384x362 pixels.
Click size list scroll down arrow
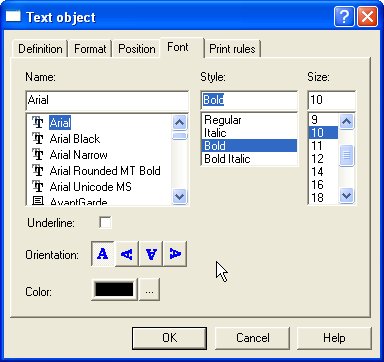coord(347,195)
